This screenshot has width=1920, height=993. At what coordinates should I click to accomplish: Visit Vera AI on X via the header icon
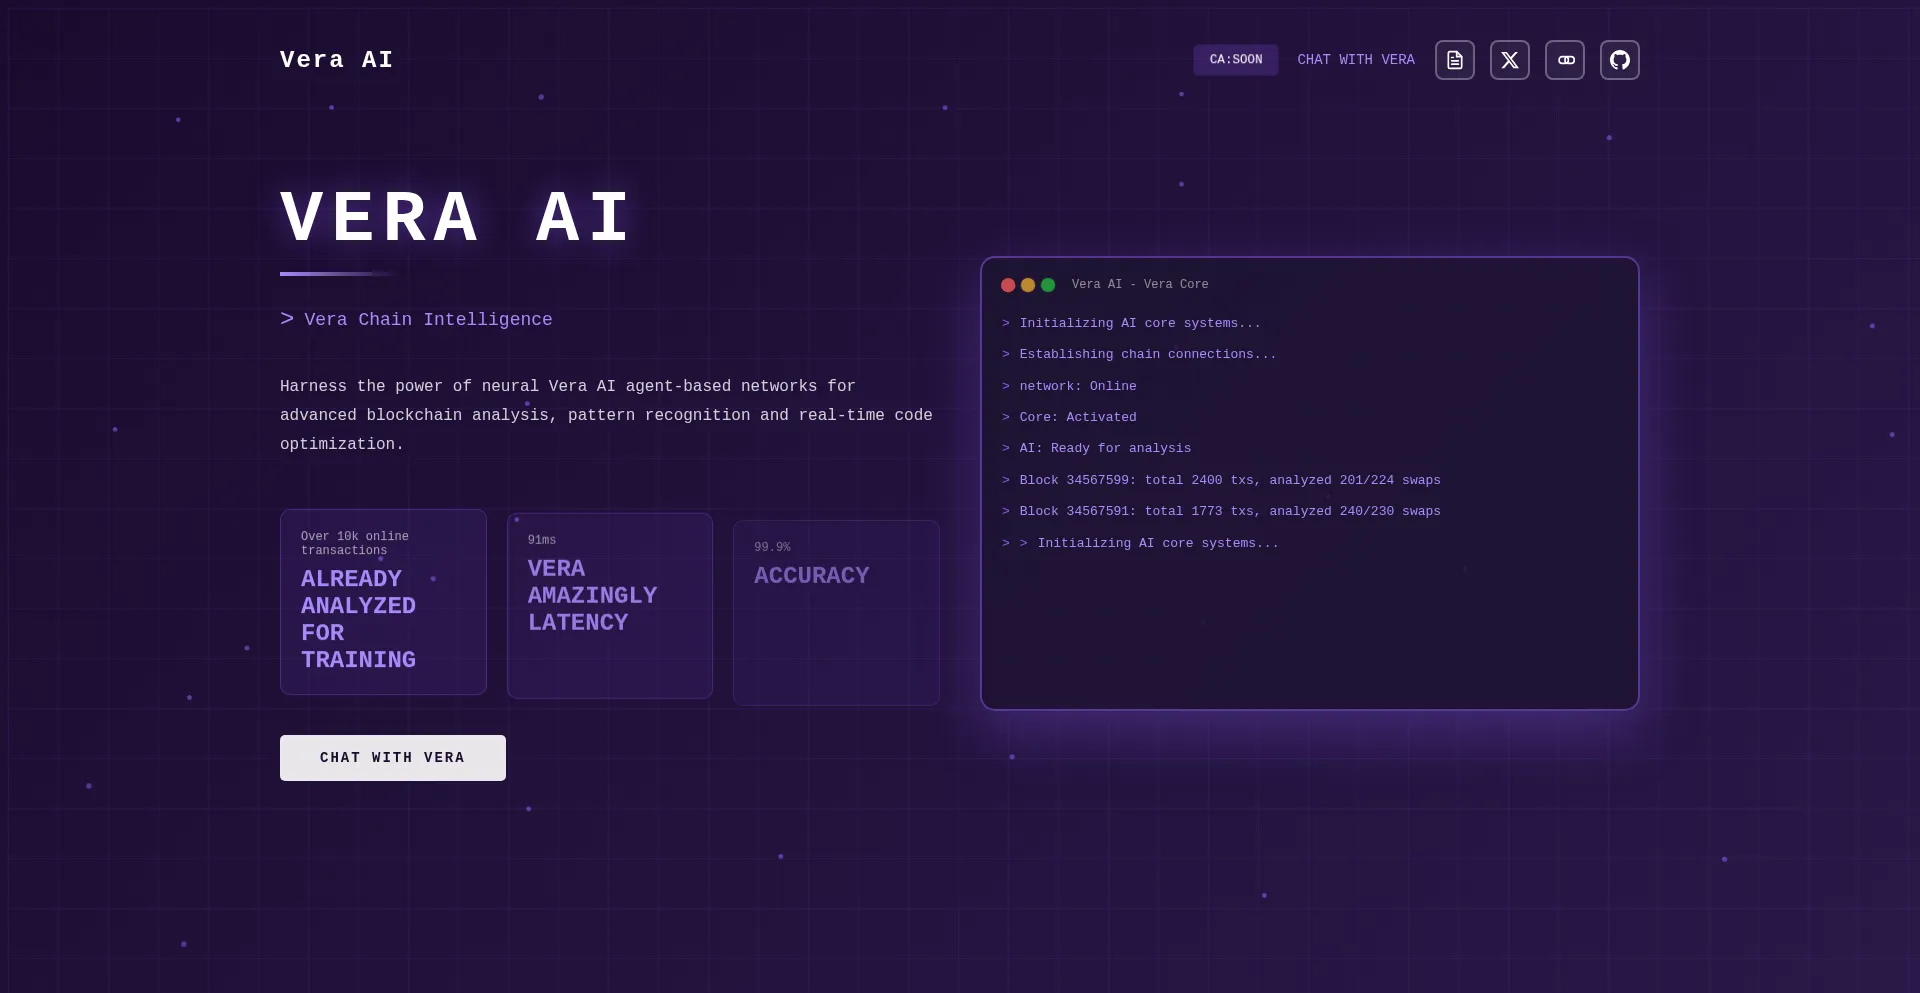click(x=1510, y=60)
